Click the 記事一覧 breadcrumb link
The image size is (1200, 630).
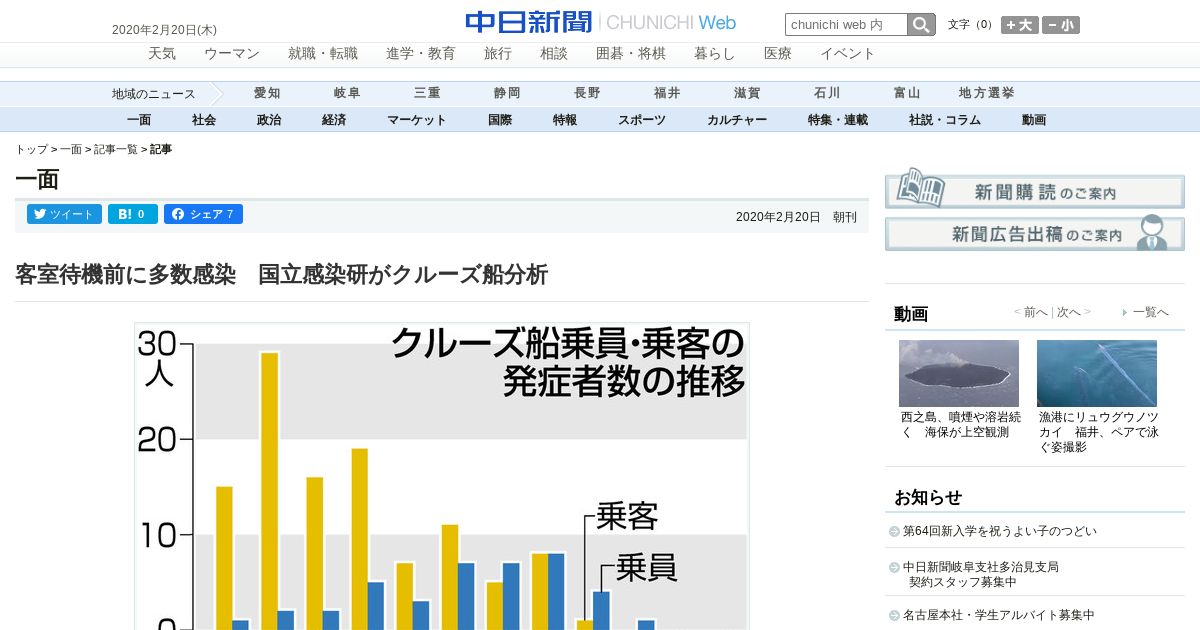(116, 149)
